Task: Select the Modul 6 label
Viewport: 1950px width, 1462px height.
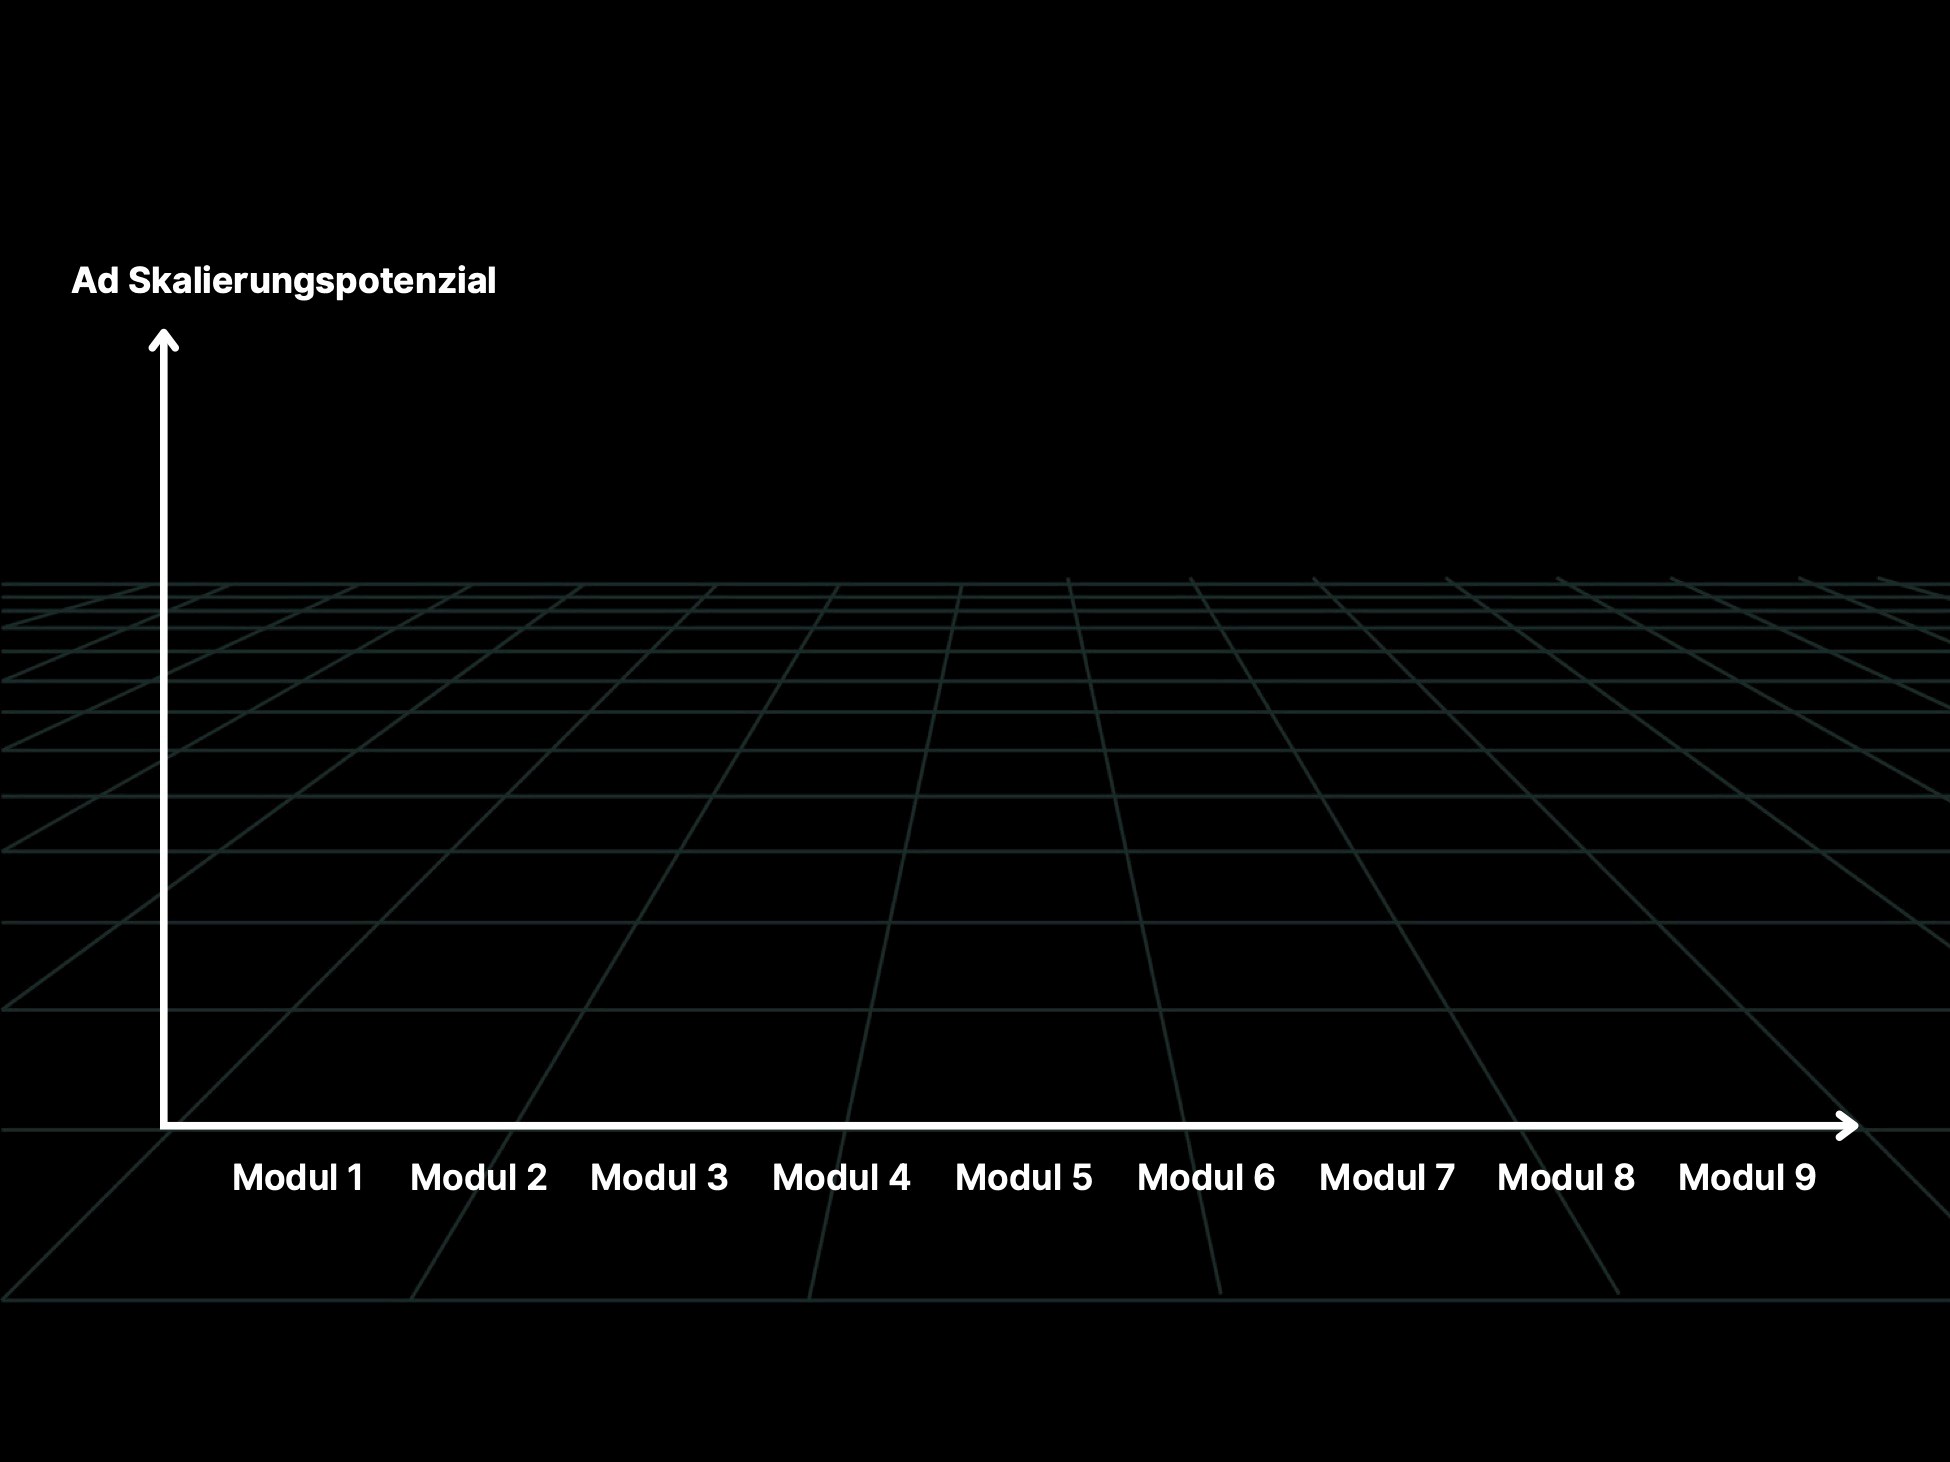Action: pos(1206,1178)
